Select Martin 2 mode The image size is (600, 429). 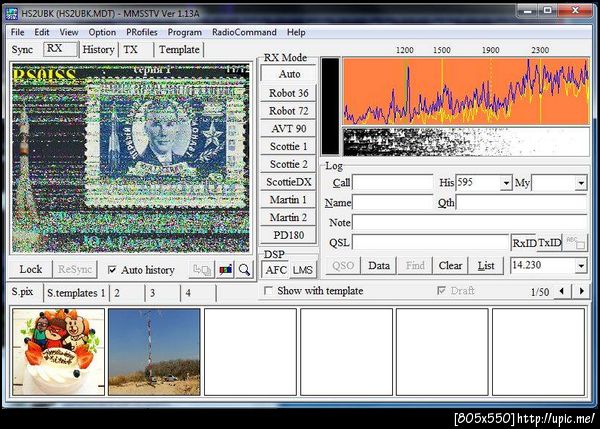coord(289,217)
